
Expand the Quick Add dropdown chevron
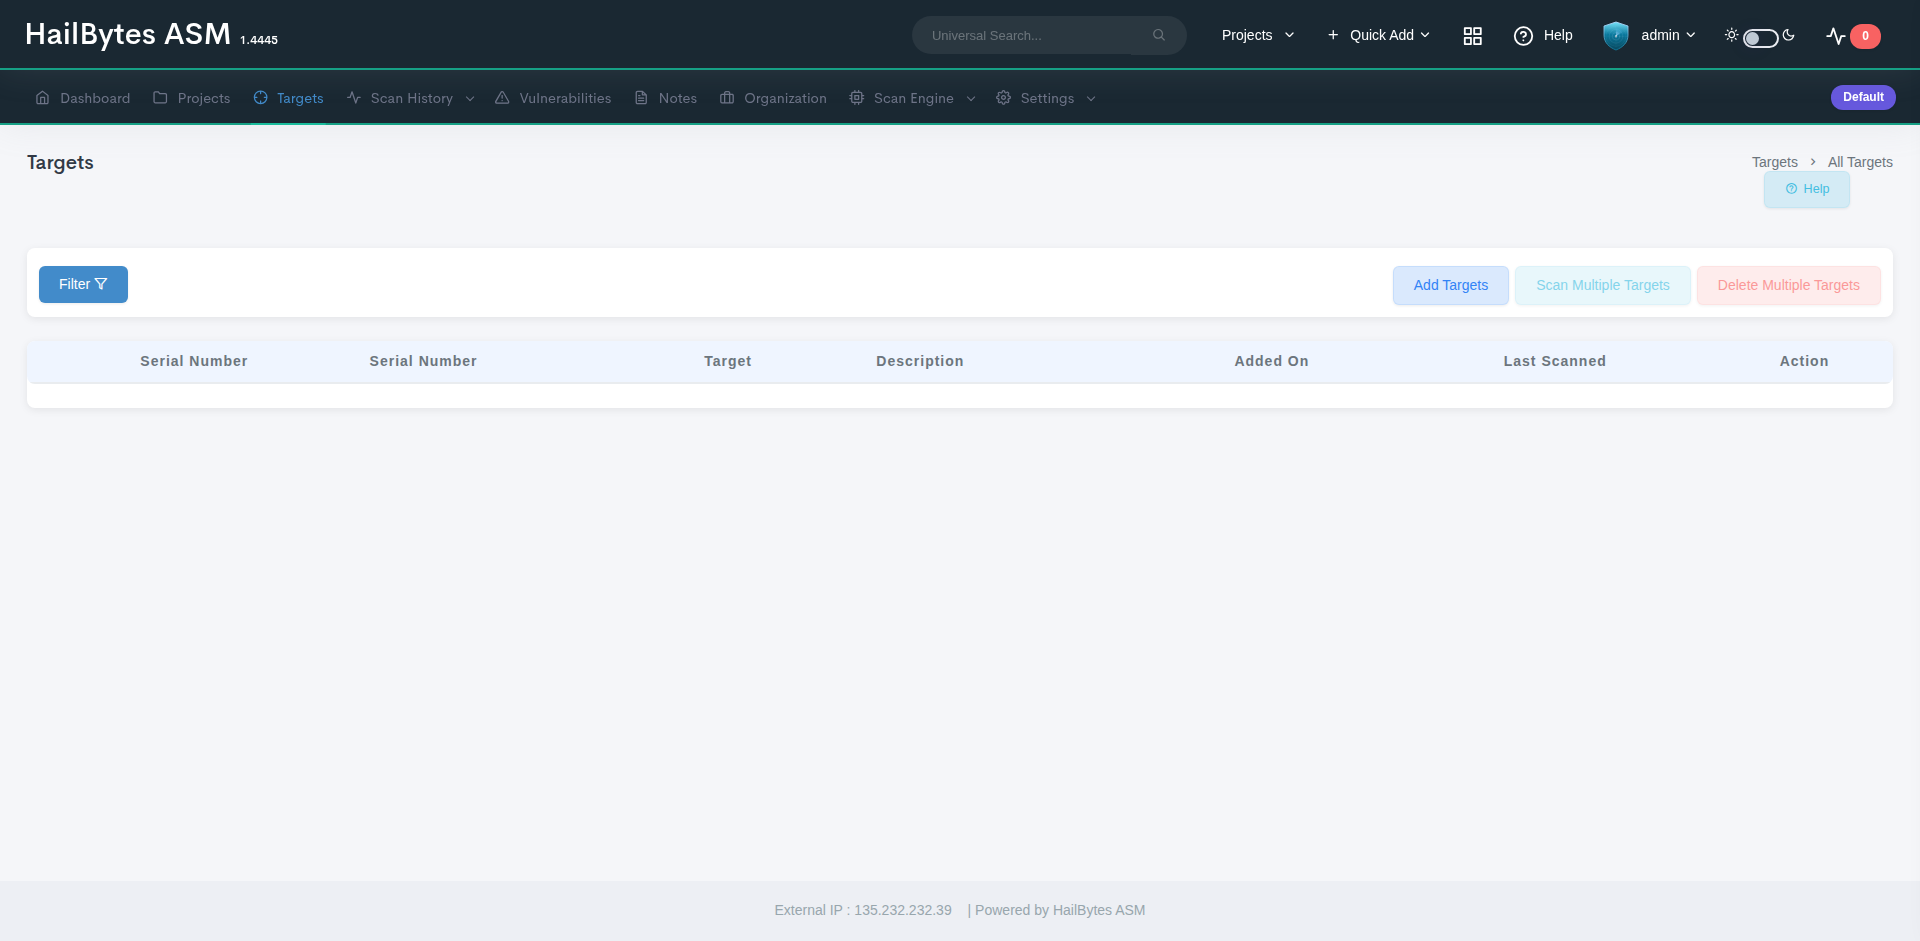click(1425, 35)
